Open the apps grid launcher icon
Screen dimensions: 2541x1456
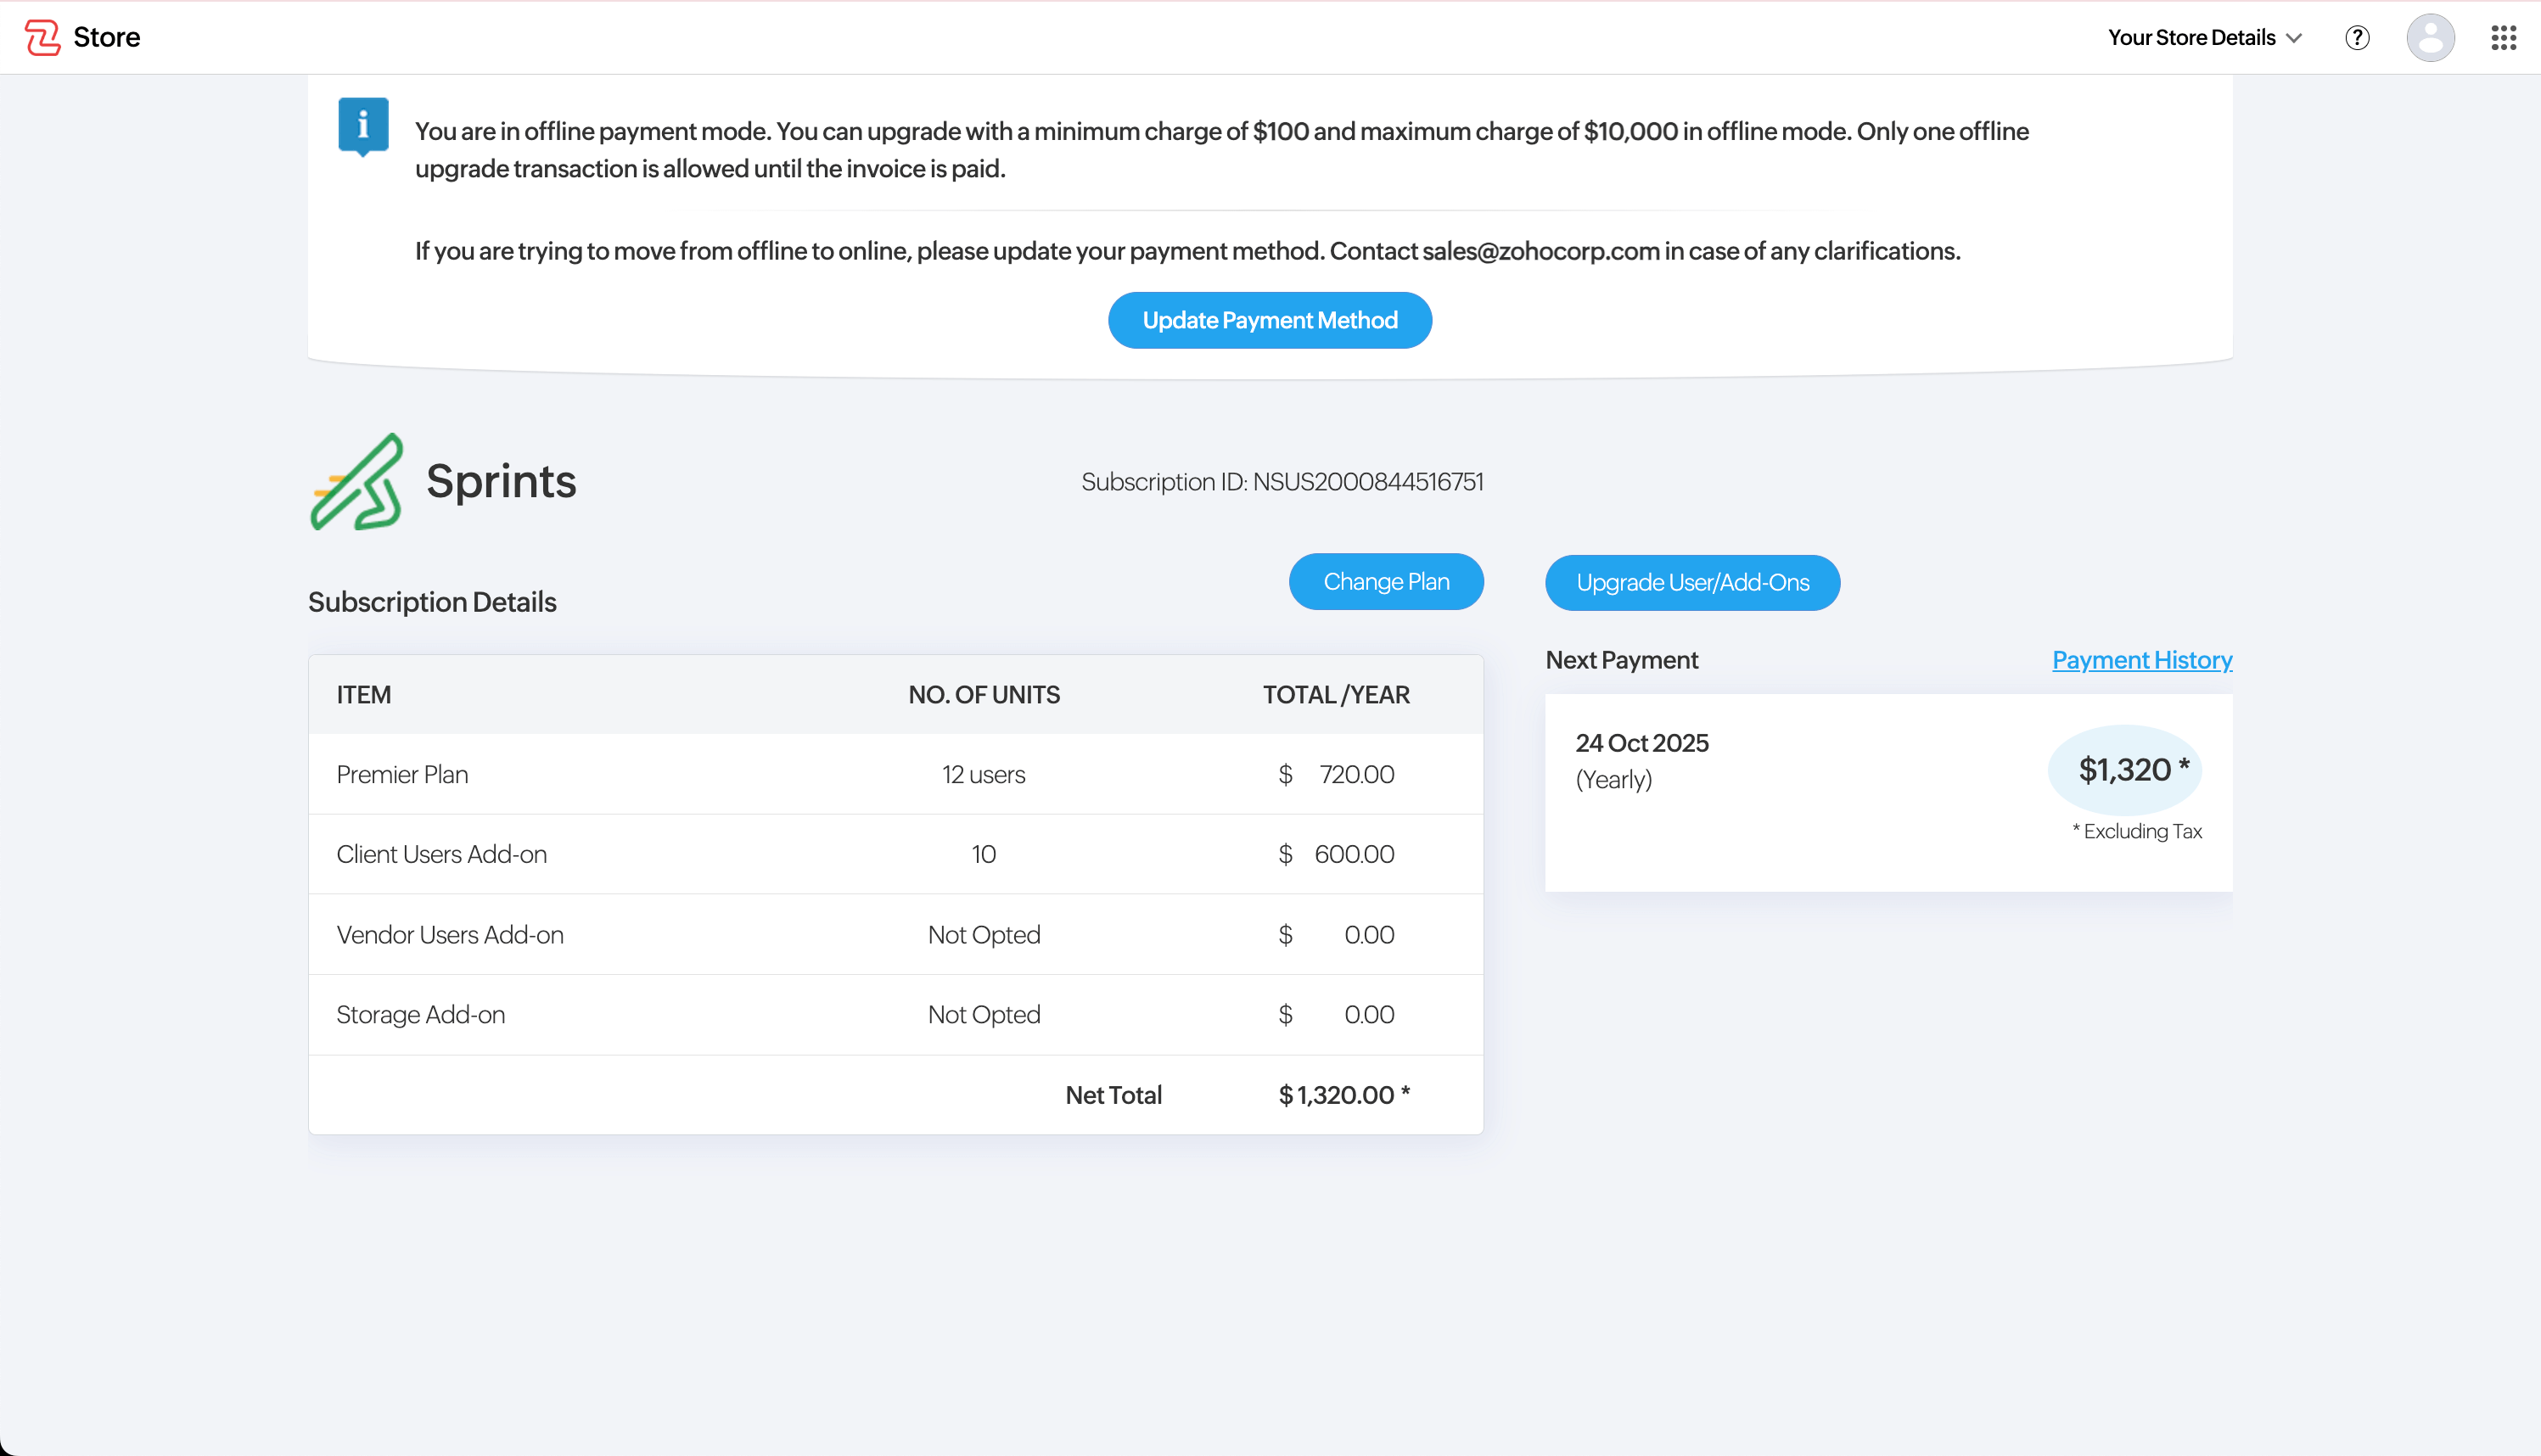coord(2503,37)
